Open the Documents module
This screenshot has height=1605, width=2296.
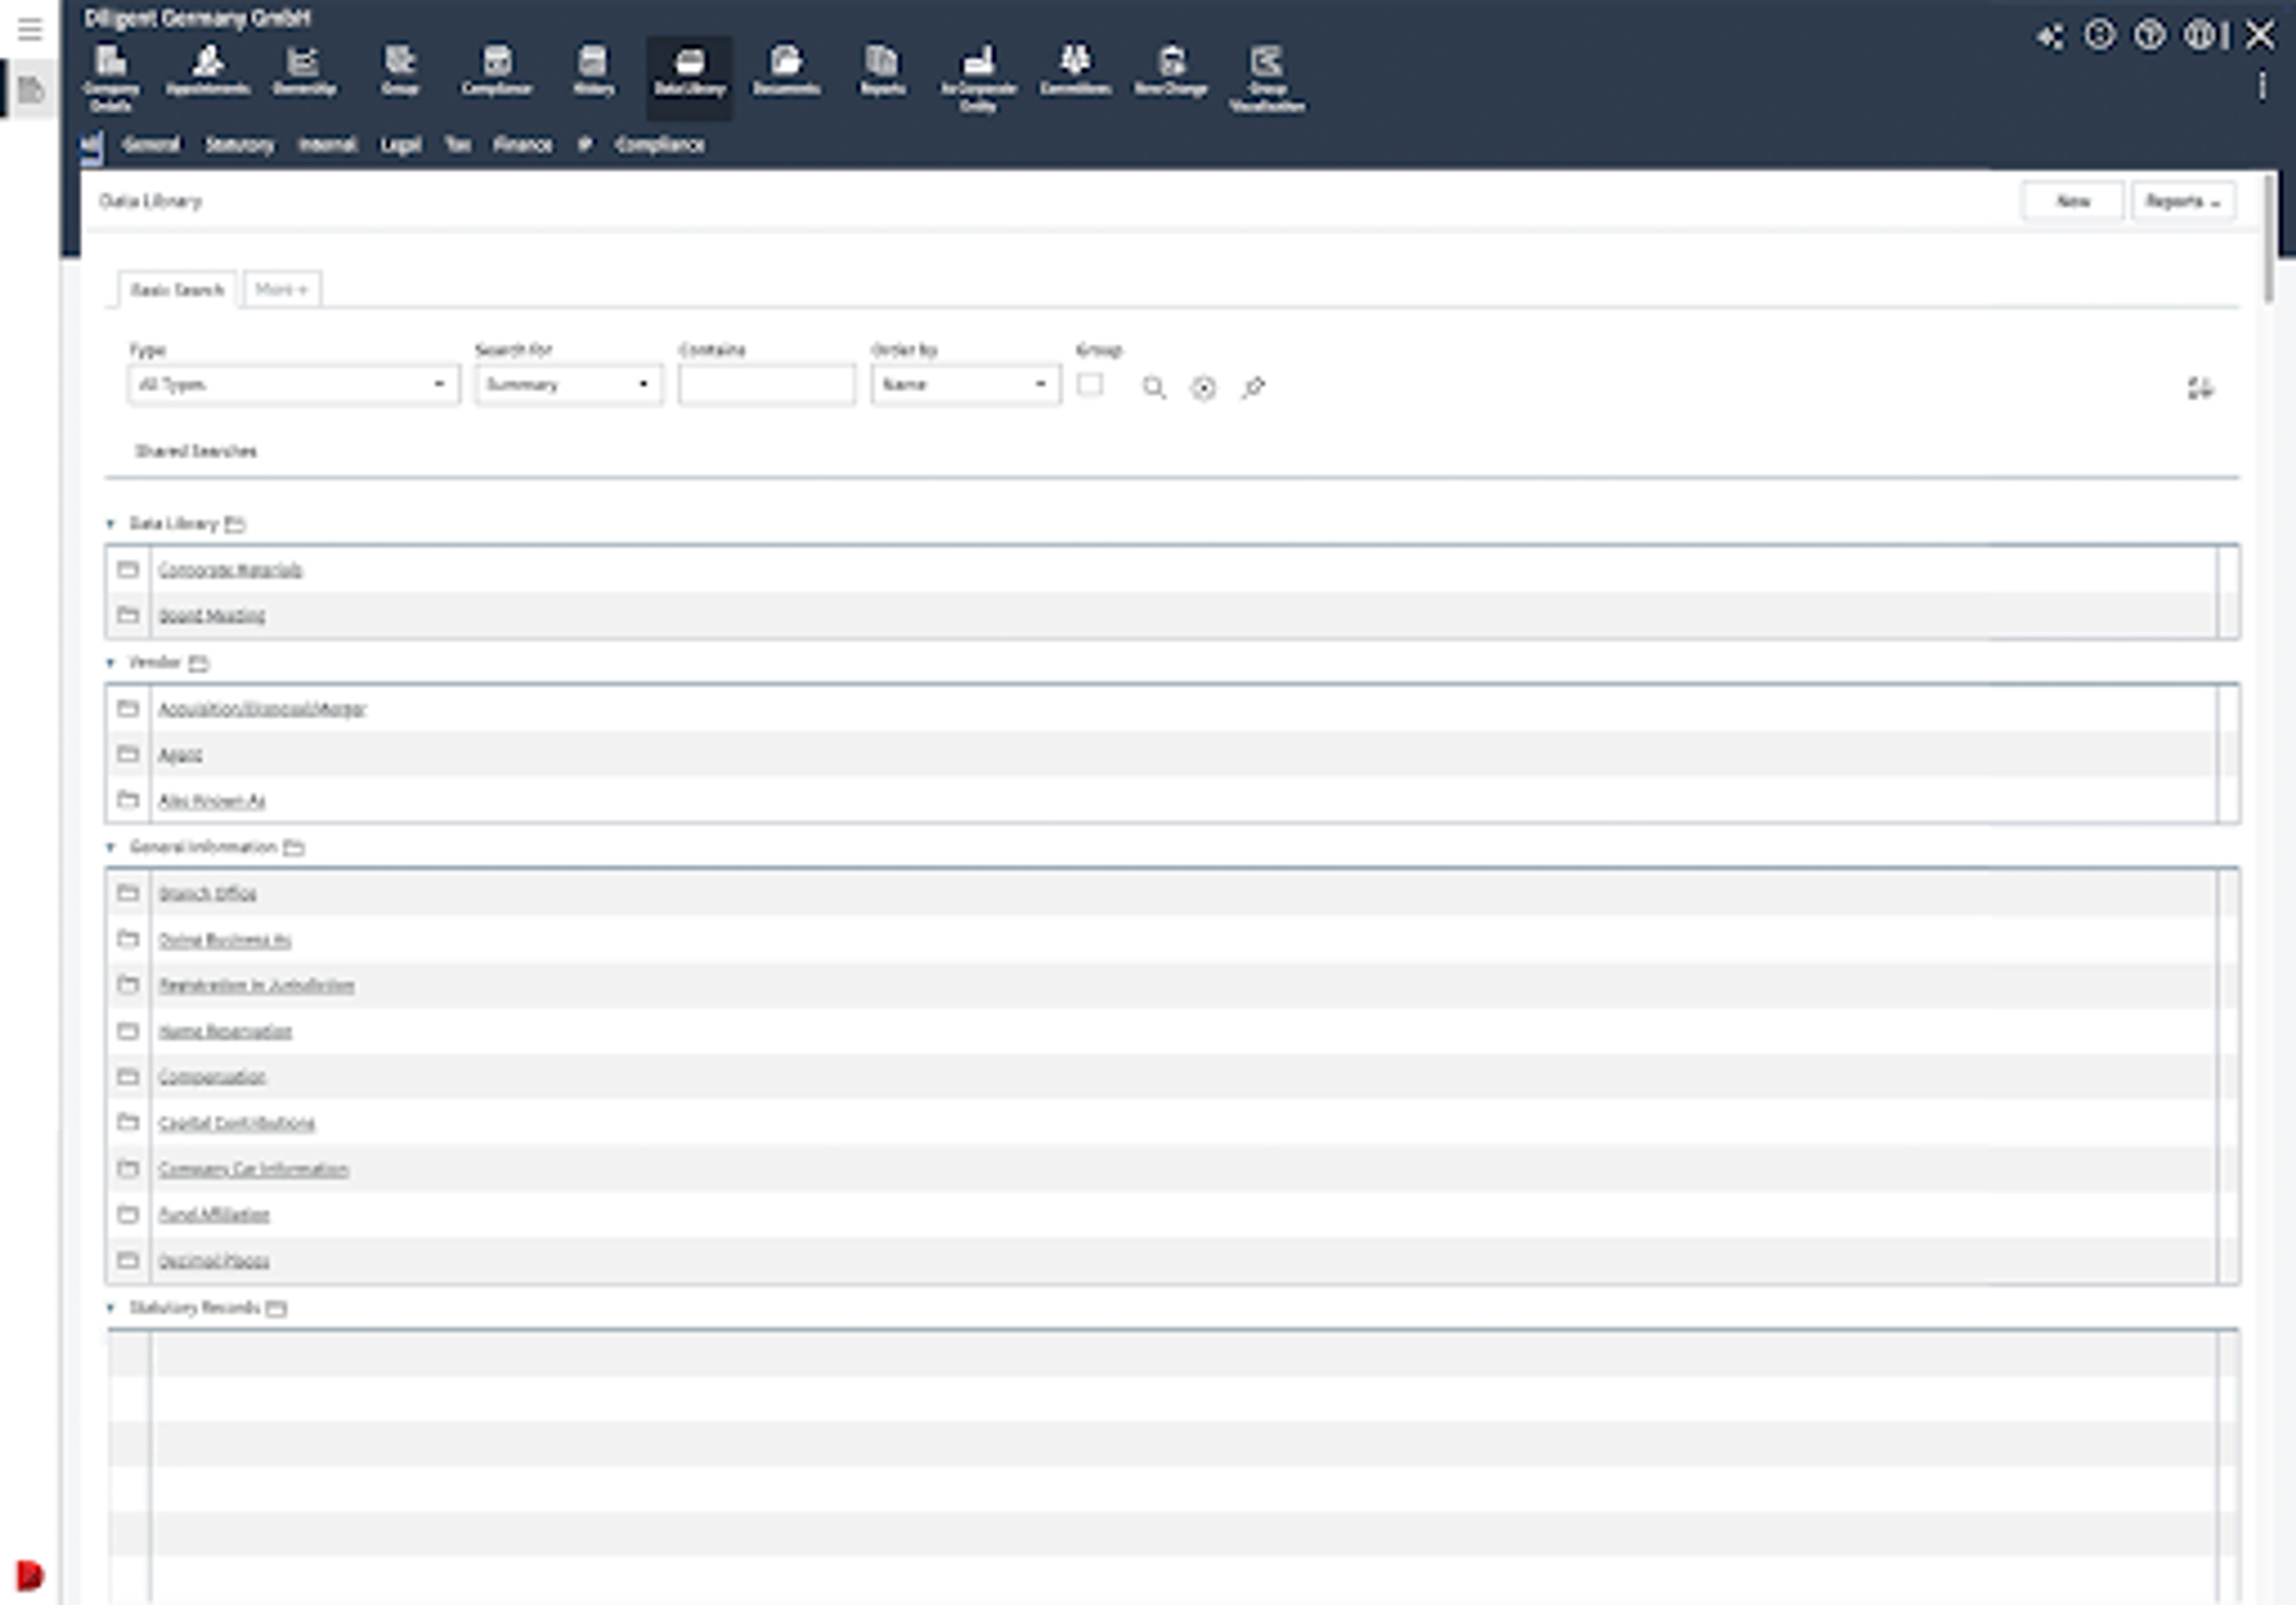click(786, 70)
